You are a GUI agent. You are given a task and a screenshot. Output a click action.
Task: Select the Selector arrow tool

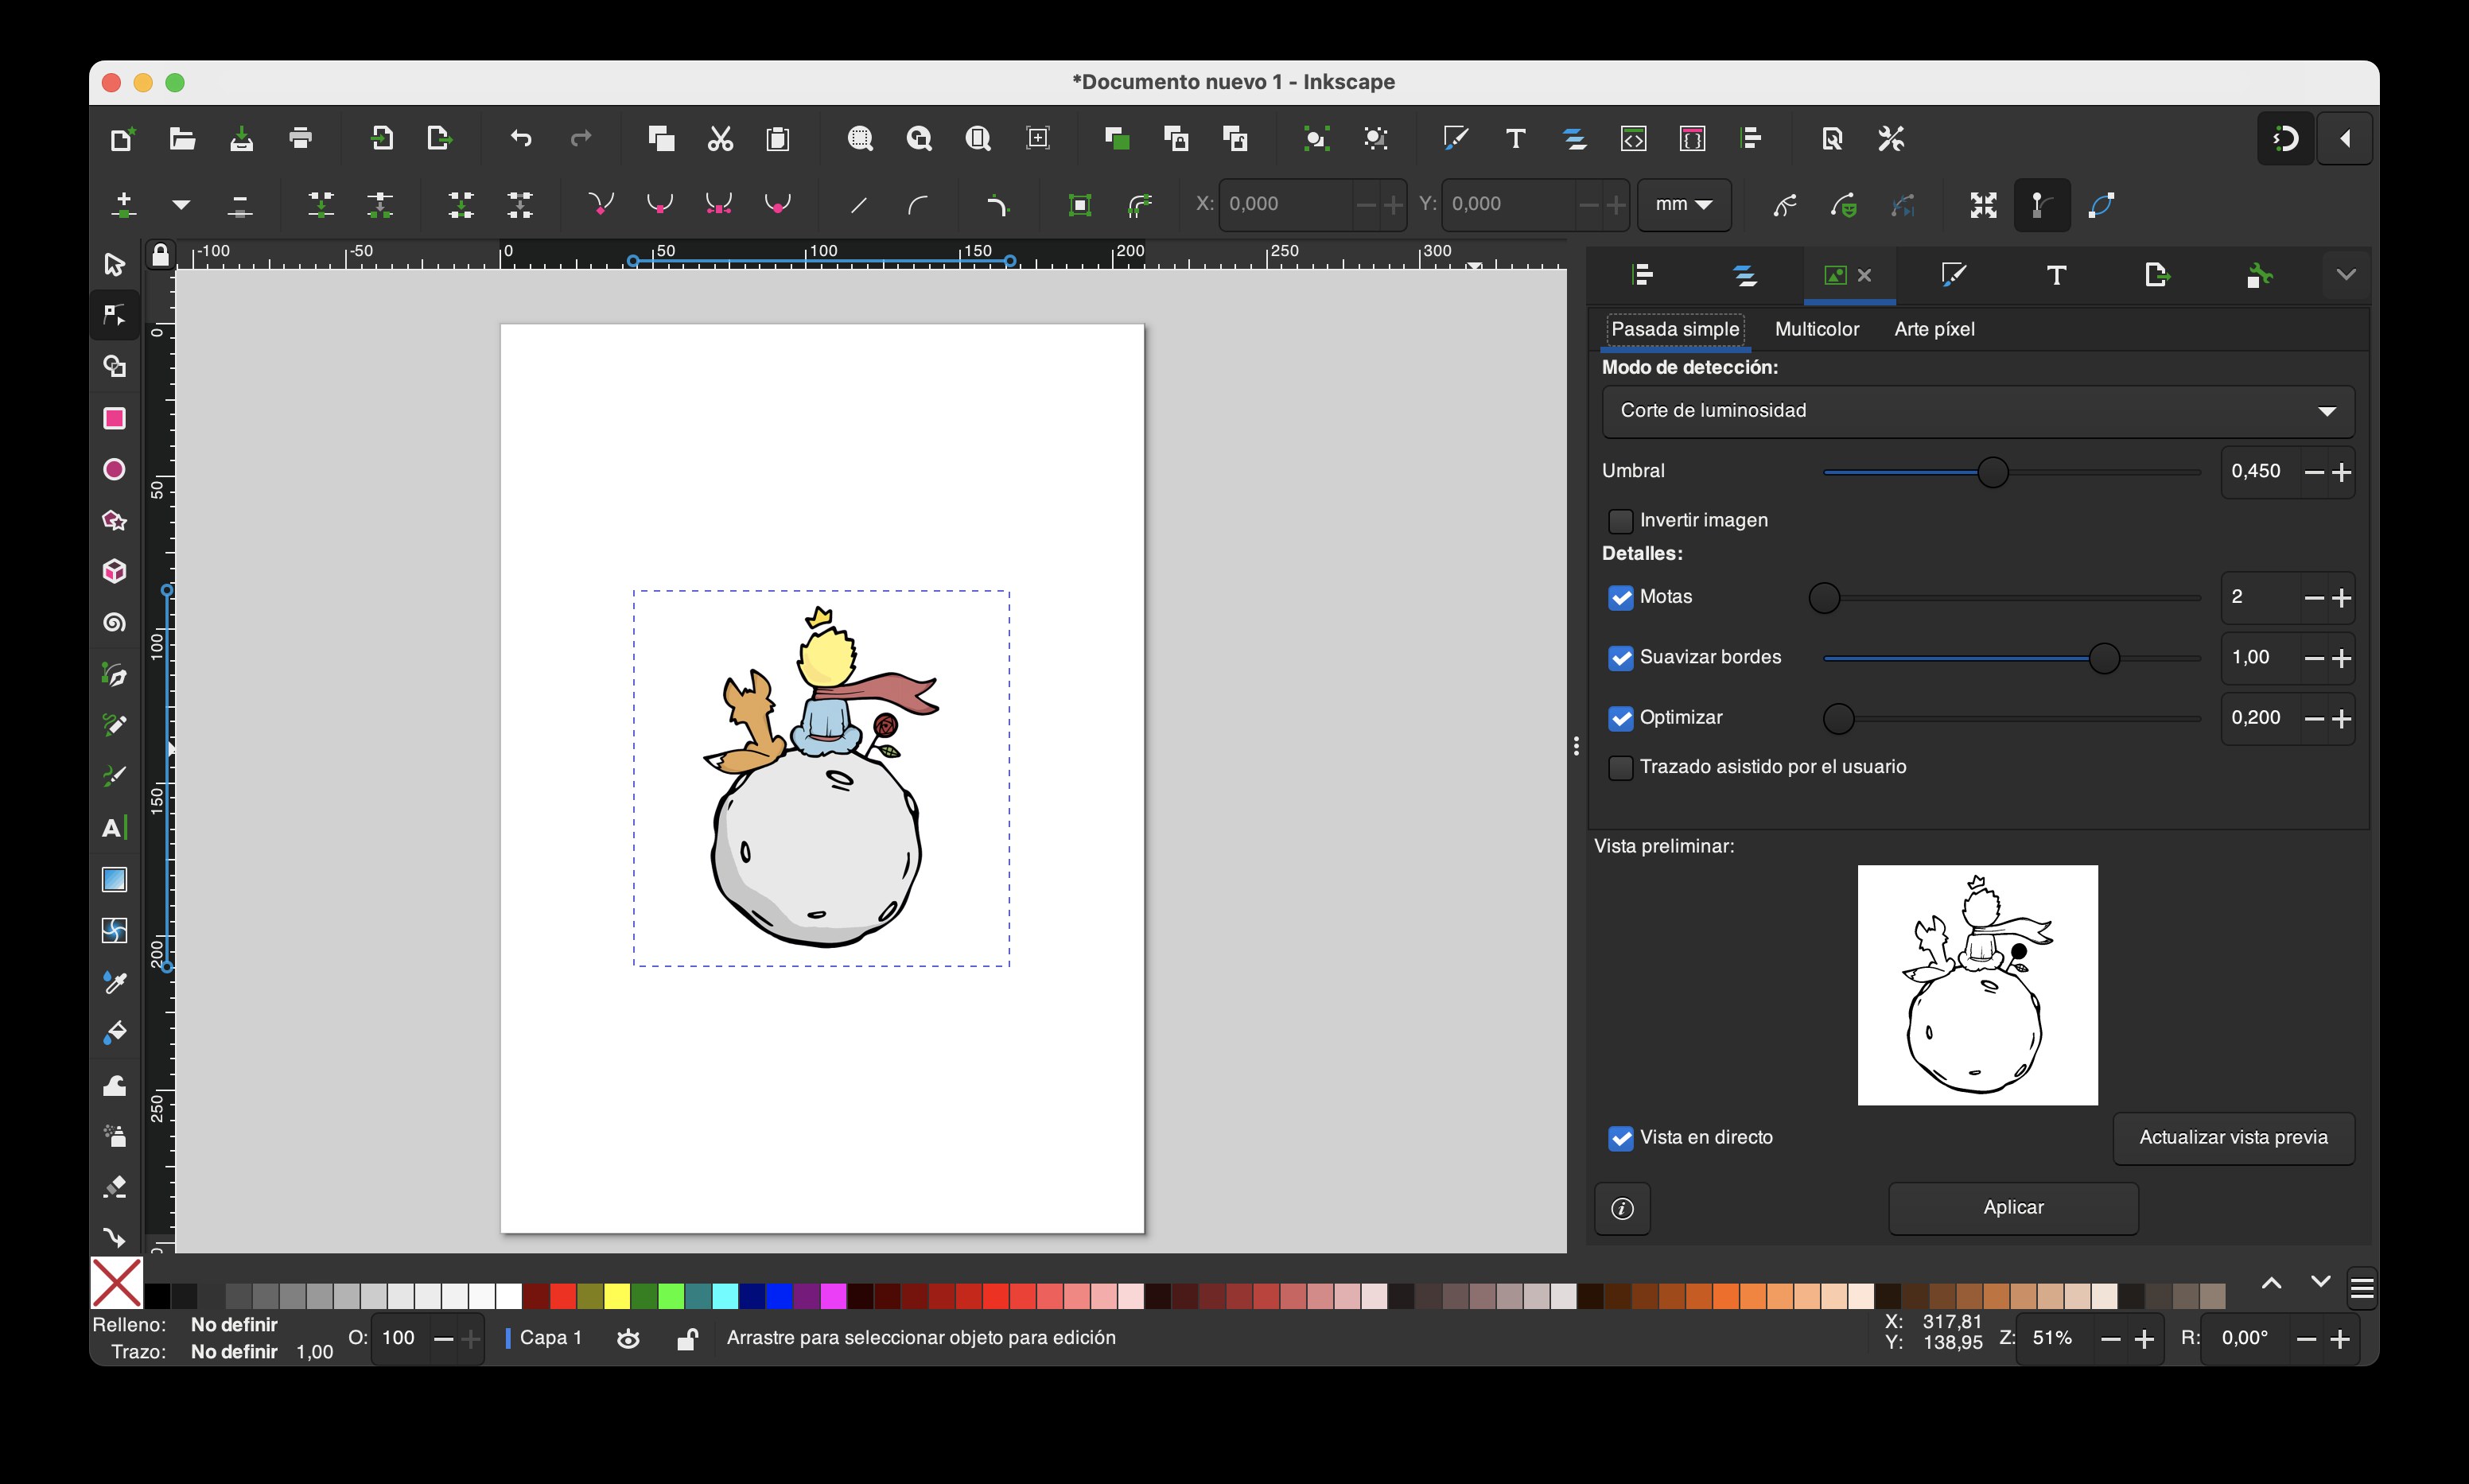[114, 264]
